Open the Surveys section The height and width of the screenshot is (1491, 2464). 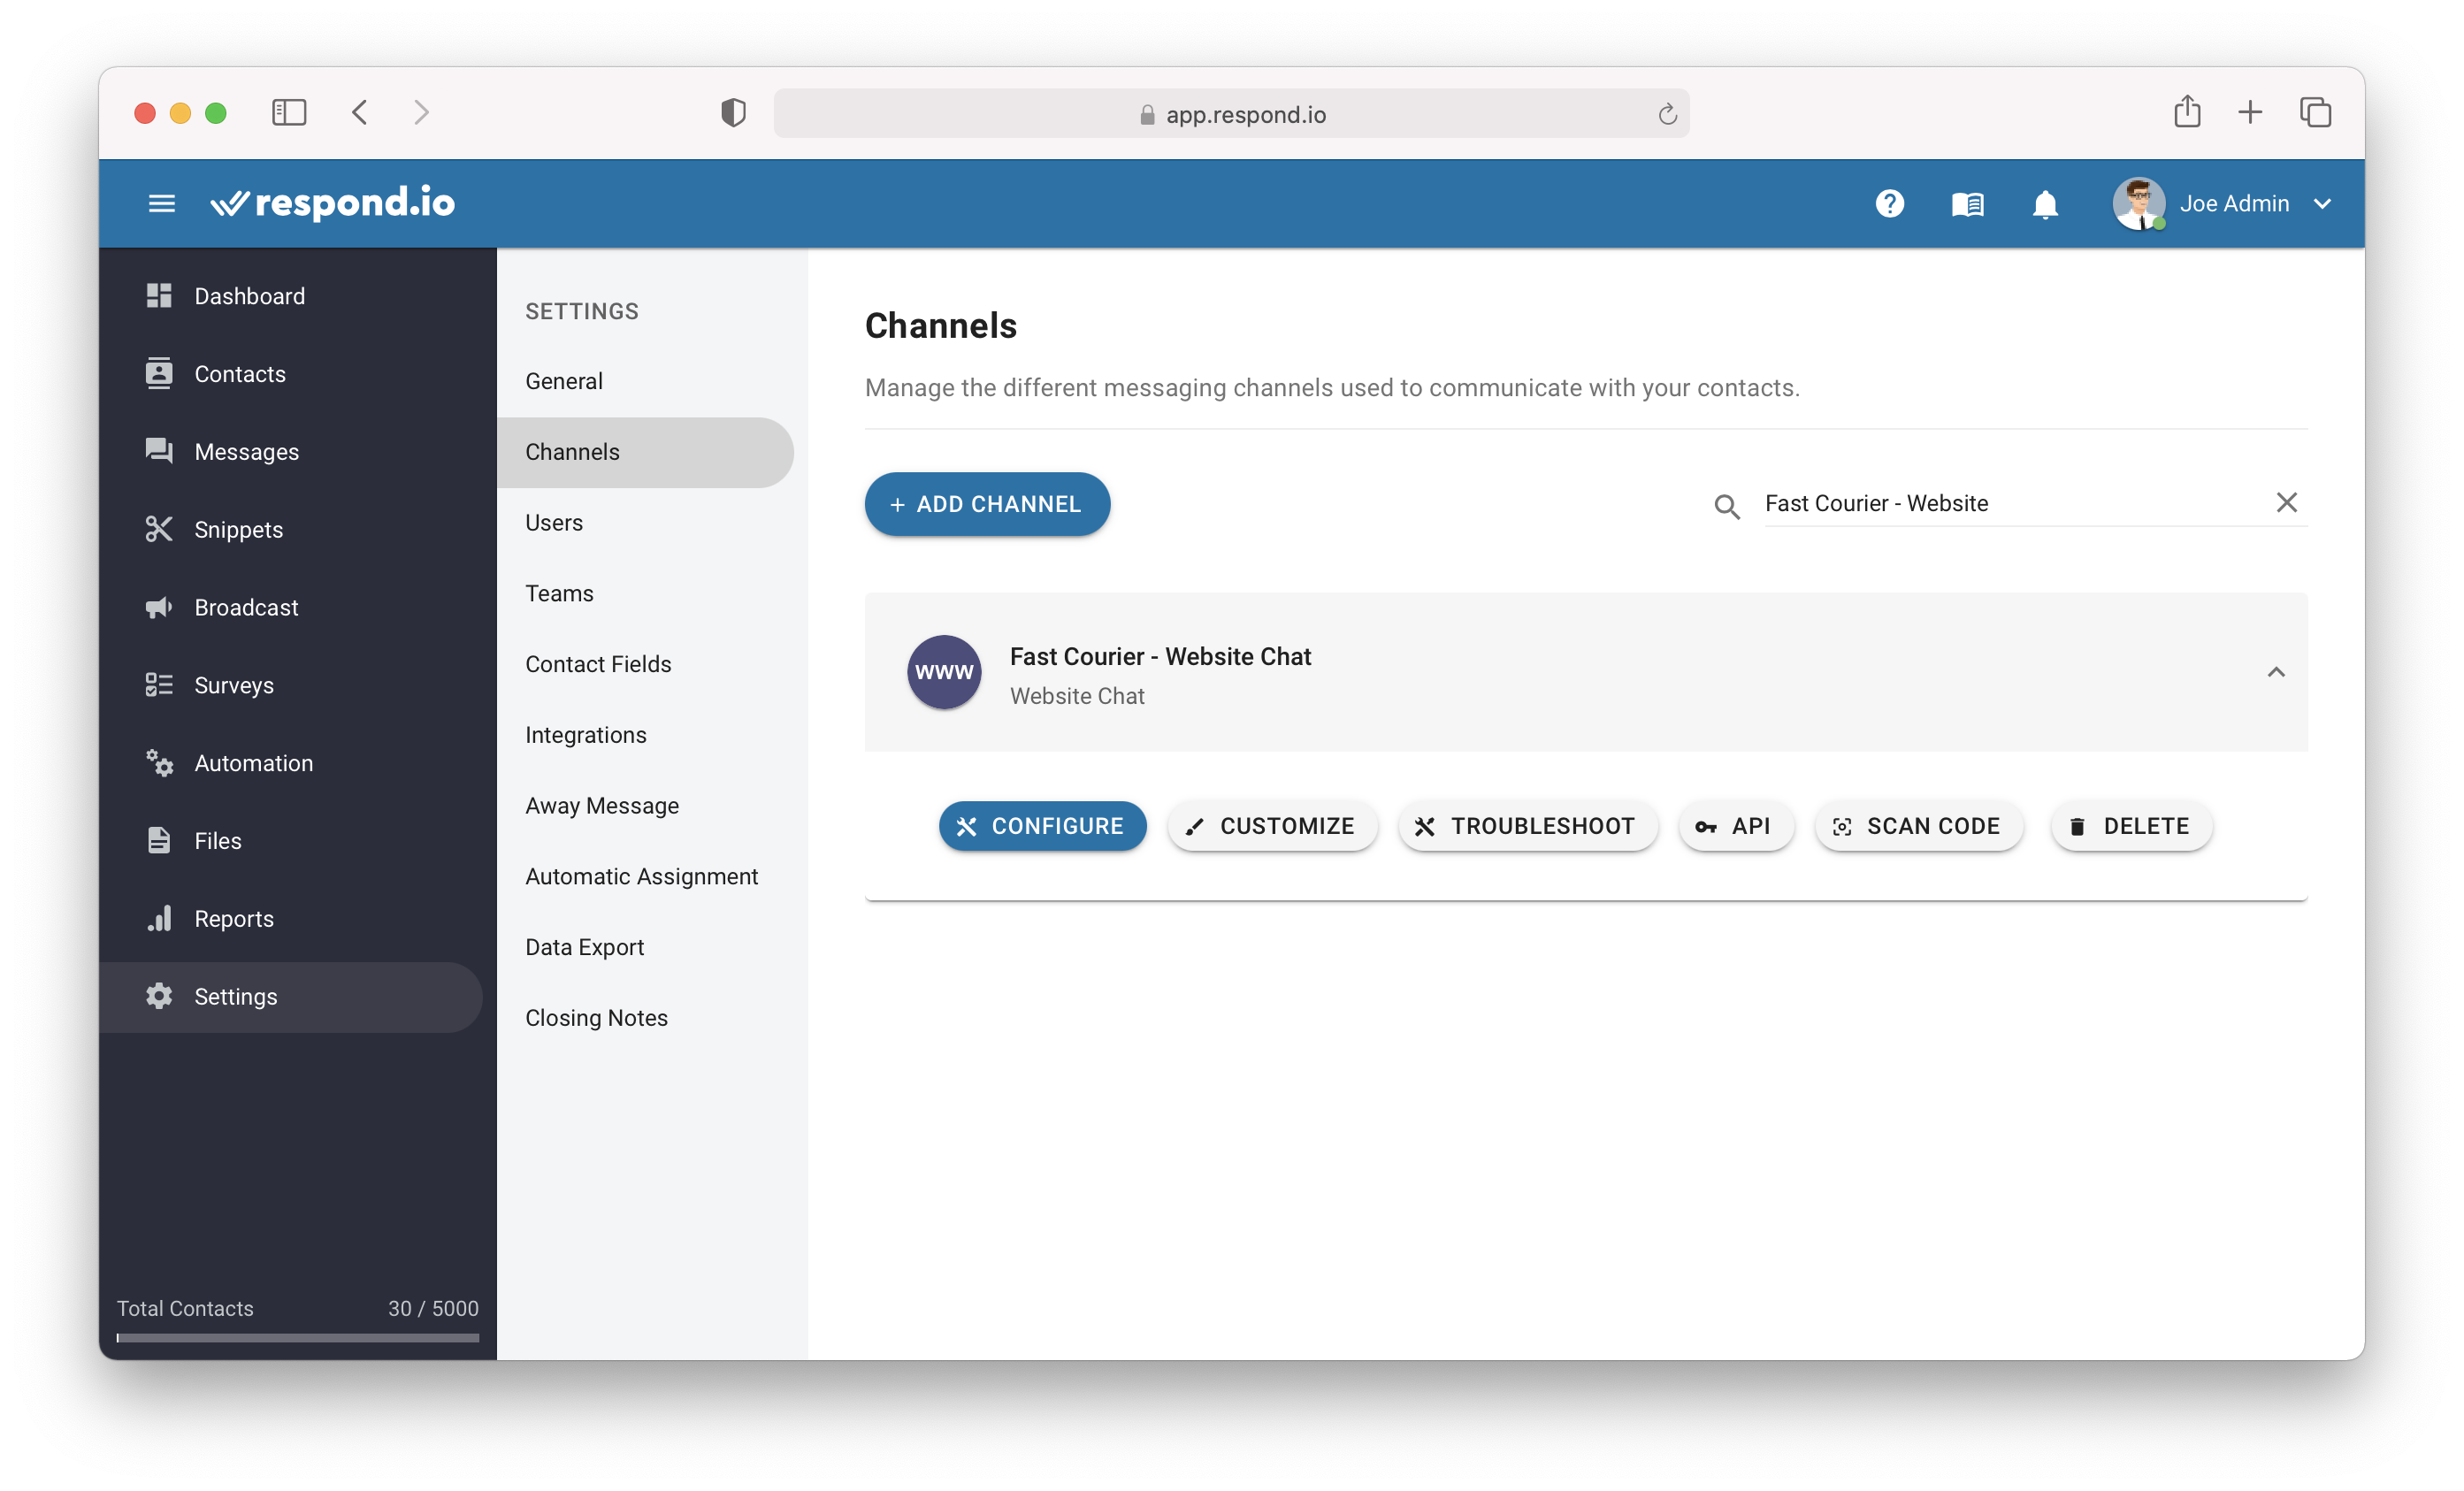[x=234, y=684]
